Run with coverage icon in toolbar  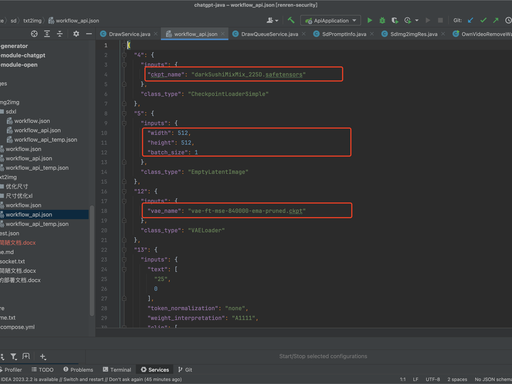coord(395,20)
